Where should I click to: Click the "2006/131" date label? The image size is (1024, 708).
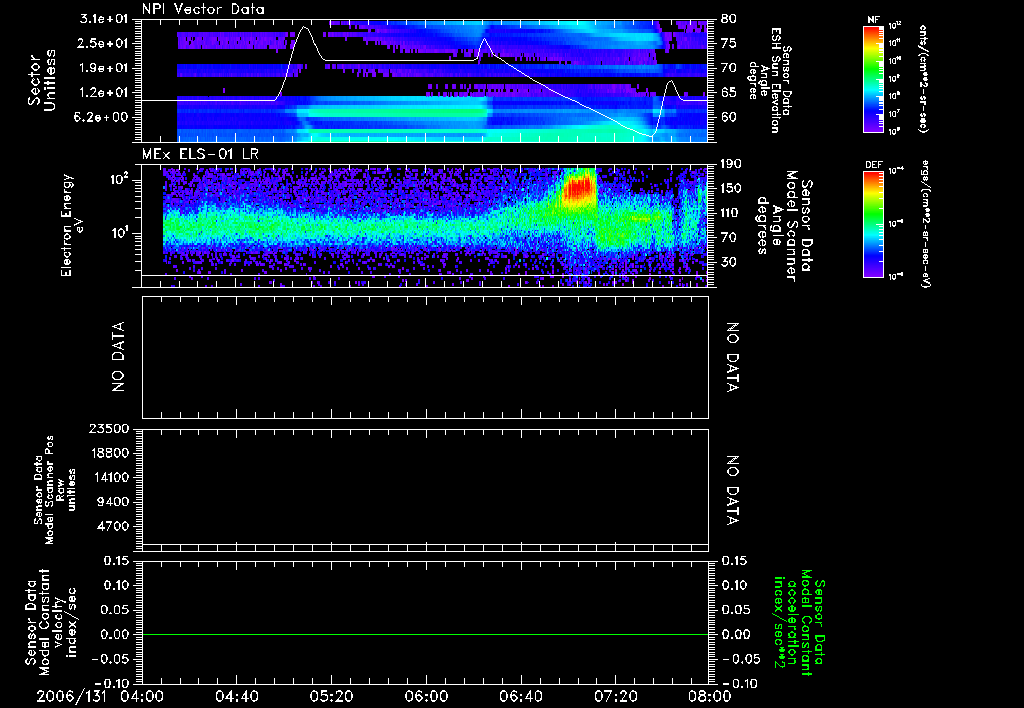point(71,696)
